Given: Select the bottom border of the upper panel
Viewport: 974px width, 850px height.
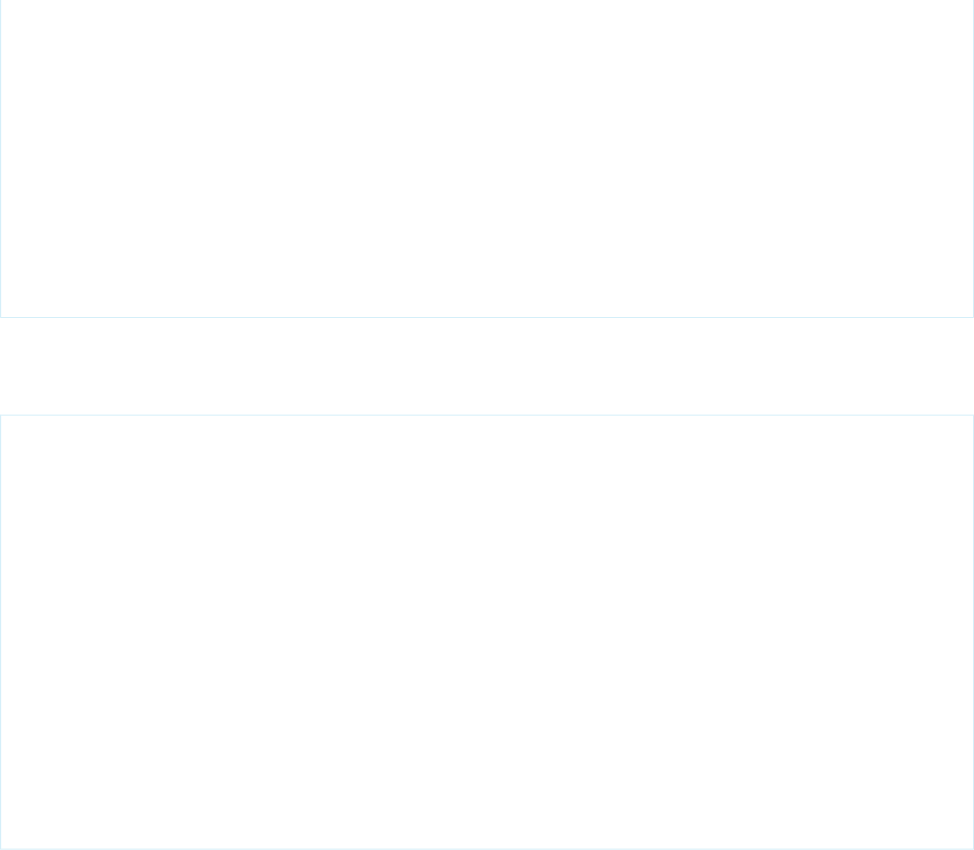Looking at the screenshot, I should pos(487,318).
